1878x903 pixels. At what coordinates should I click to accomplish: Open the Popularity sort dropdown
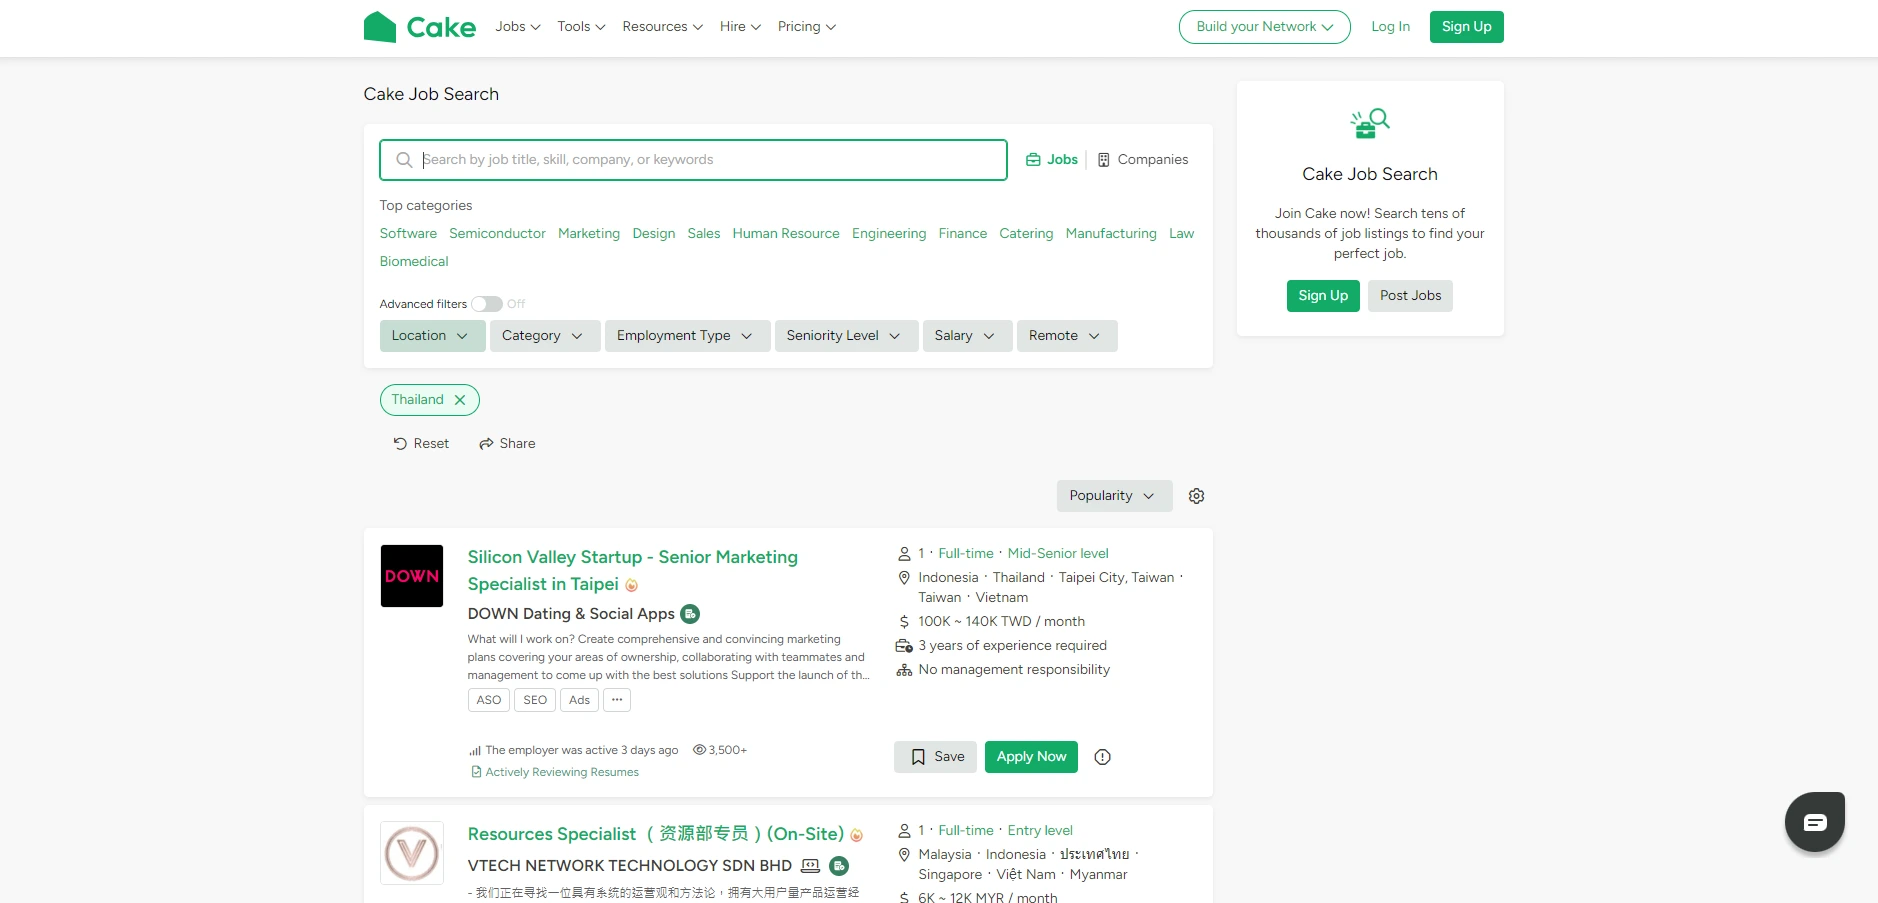coord(1114,496)
